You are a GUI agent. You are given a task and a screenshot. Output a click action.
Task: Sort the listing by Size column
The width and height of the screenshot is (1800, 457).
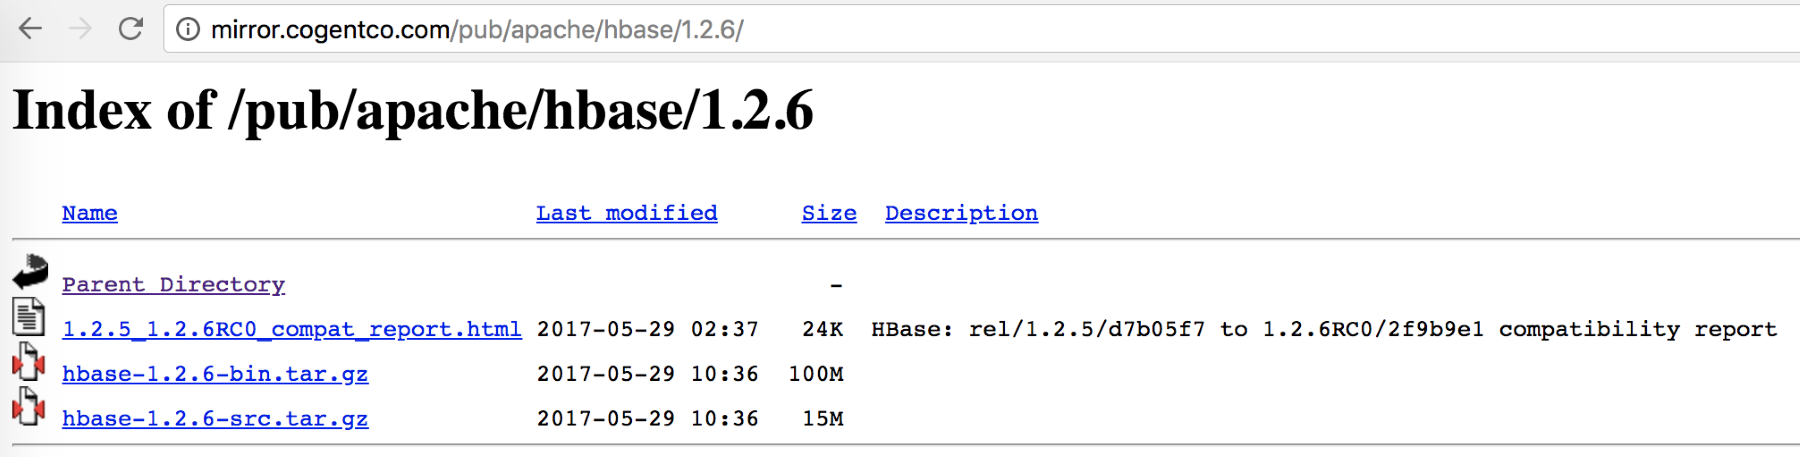[829, 213]
